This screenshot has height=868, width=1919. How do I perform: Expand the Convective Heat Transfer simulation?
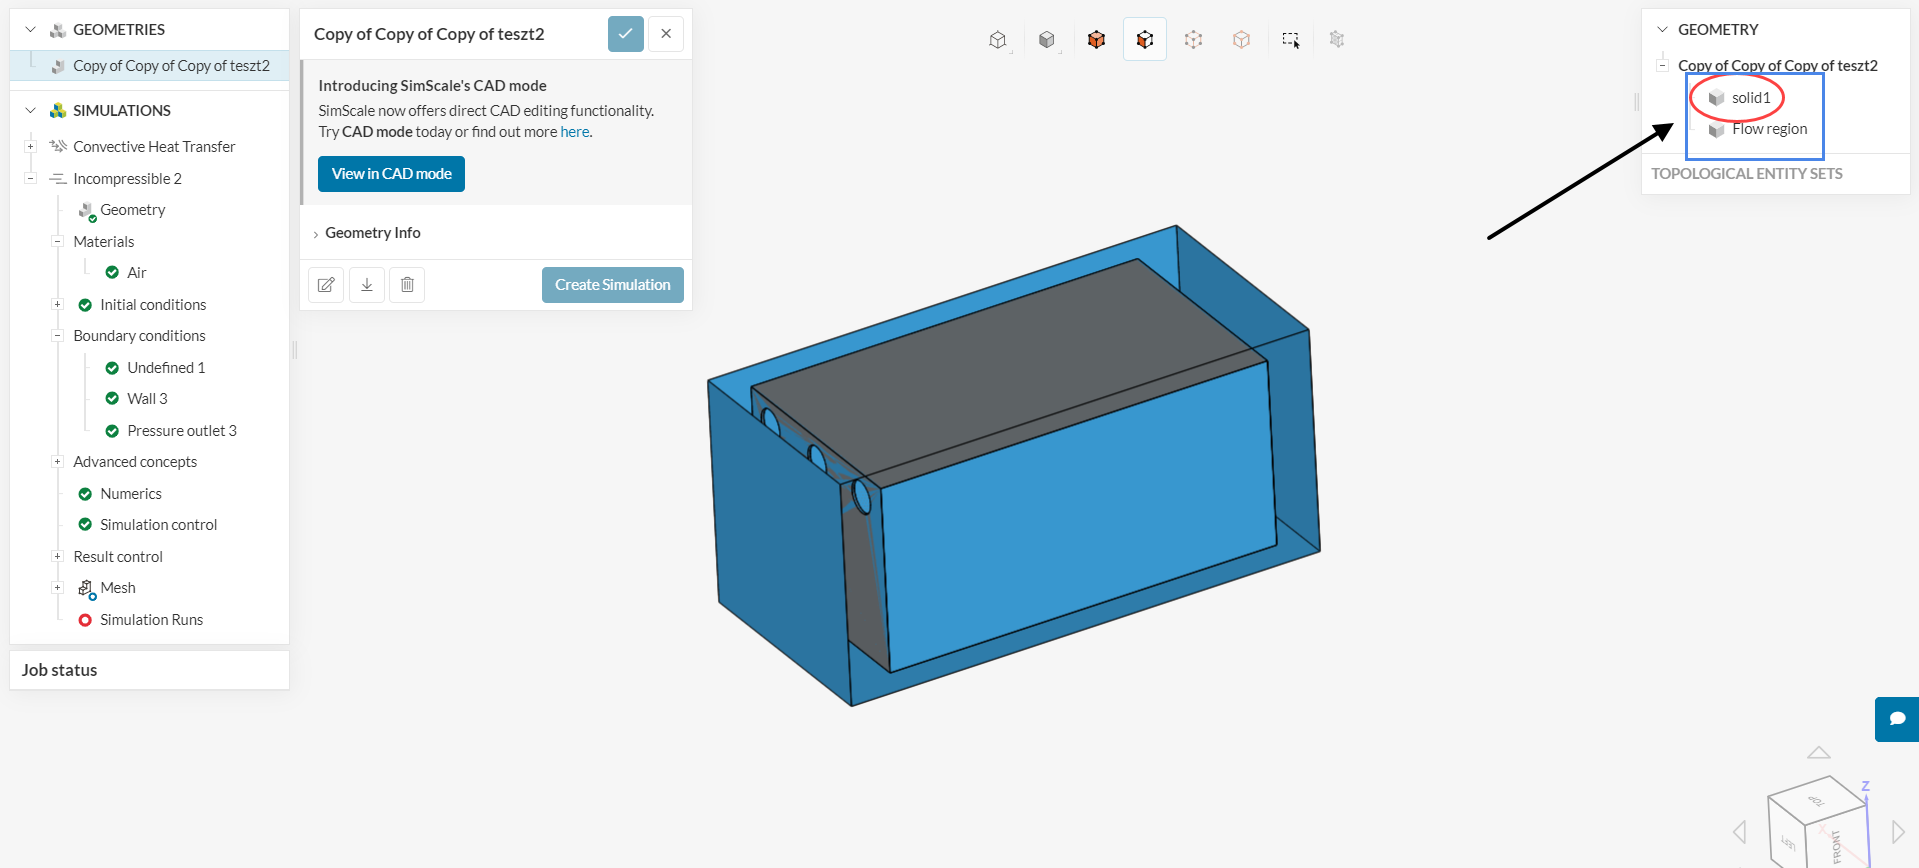[30, 147]
